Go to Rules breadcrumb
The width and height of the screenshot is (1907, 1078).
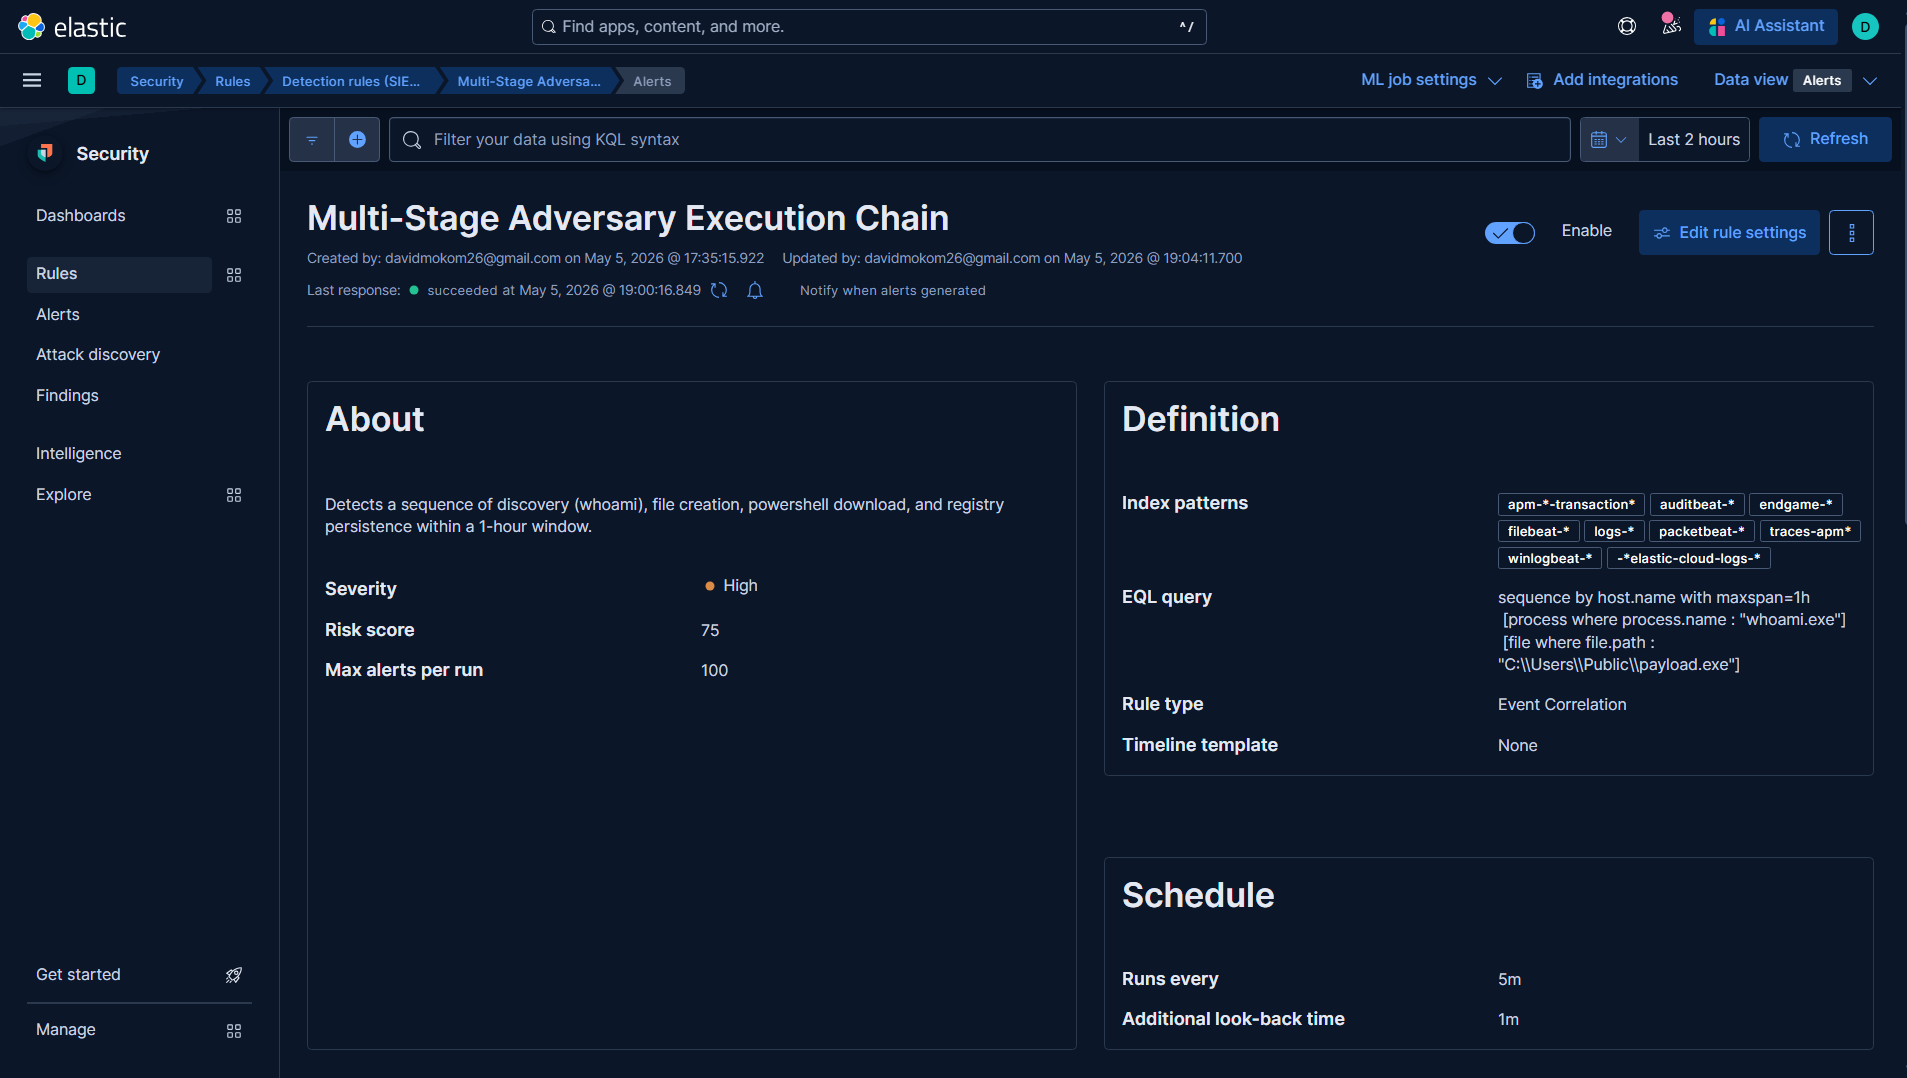click(233, 81)
